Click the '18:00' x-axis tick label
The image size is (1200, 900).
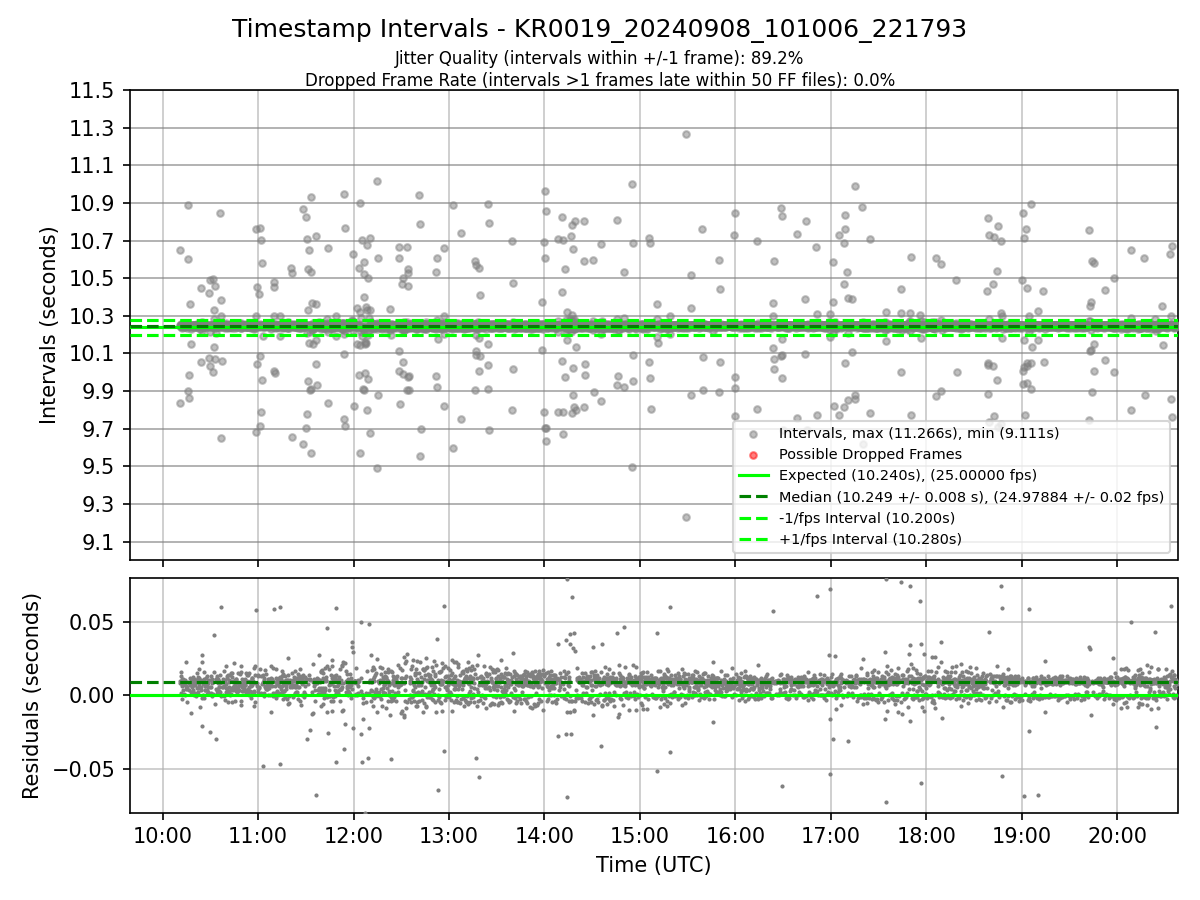point(926,835)
